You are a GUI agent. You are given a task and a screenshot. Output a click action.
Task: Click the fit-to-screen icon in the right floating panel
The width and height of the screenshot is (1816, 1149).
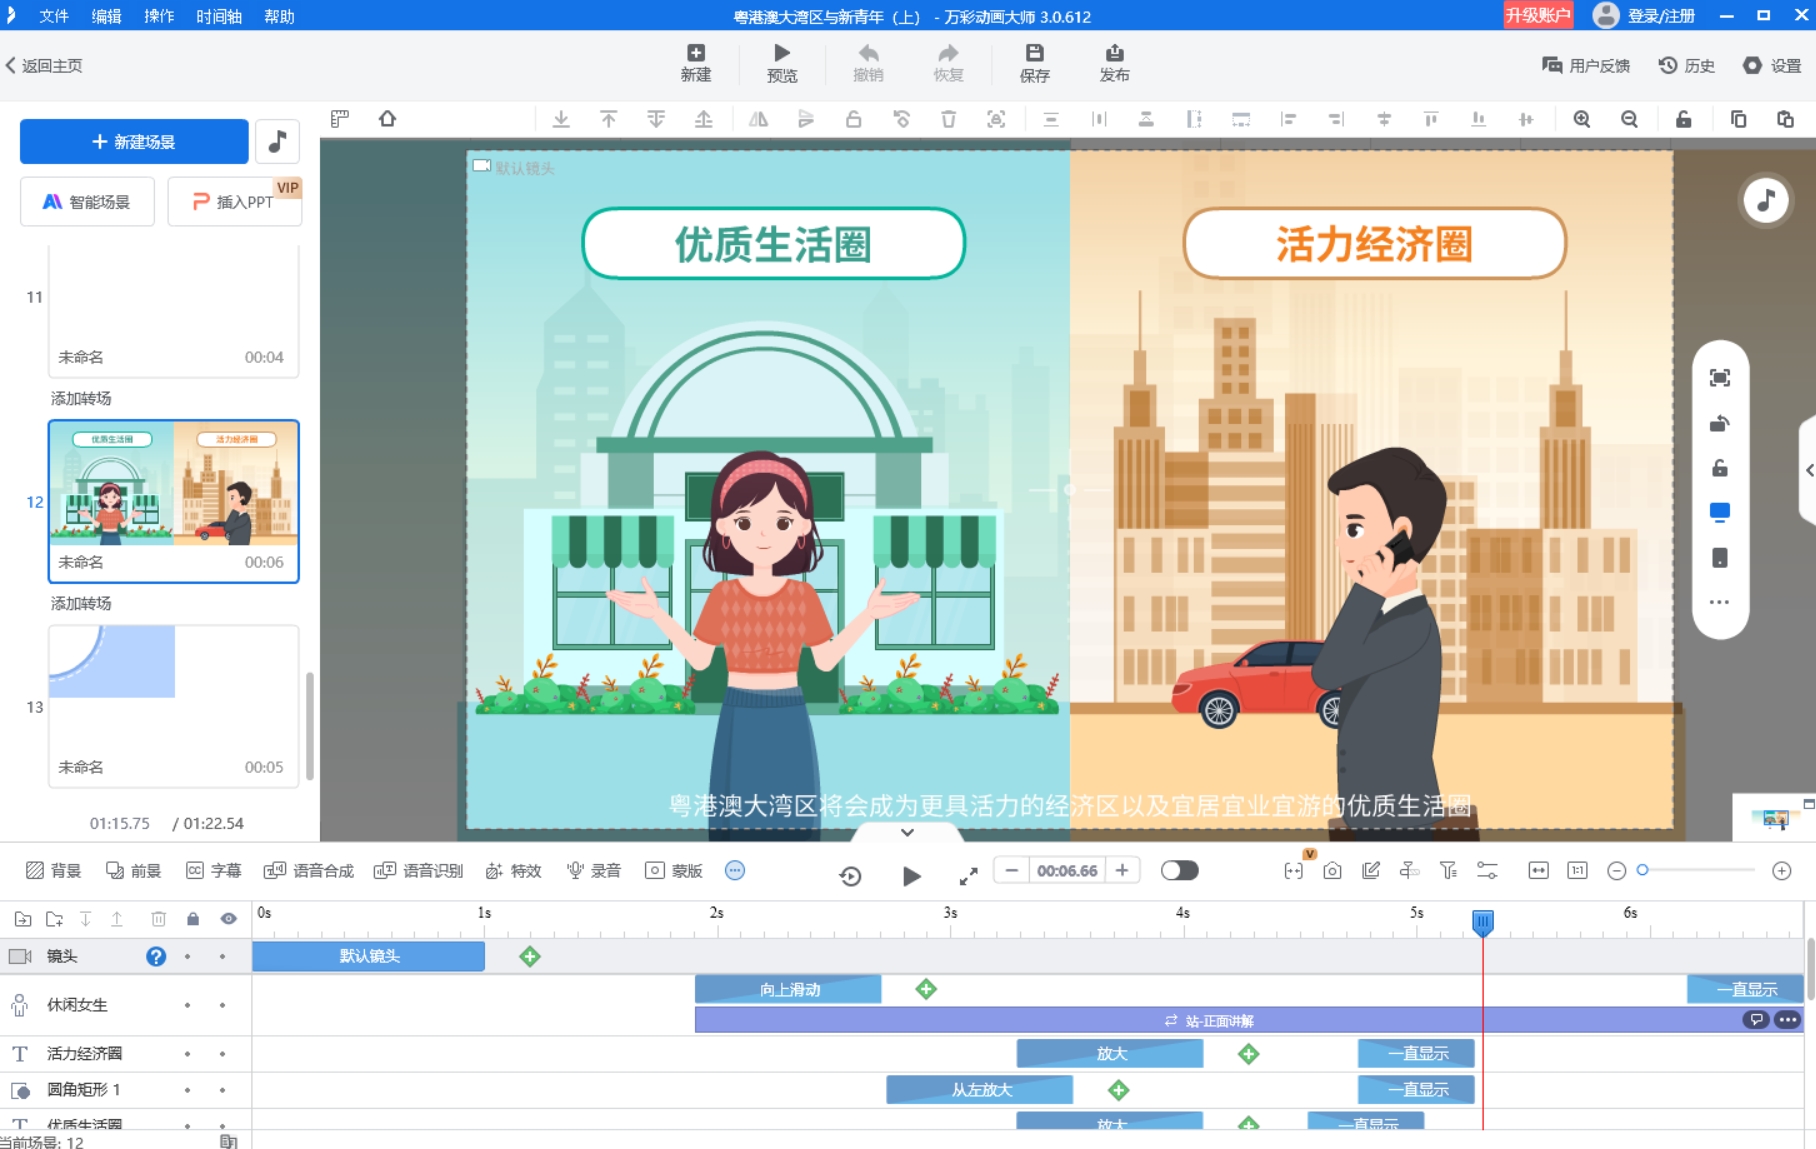click(1719, 377)
